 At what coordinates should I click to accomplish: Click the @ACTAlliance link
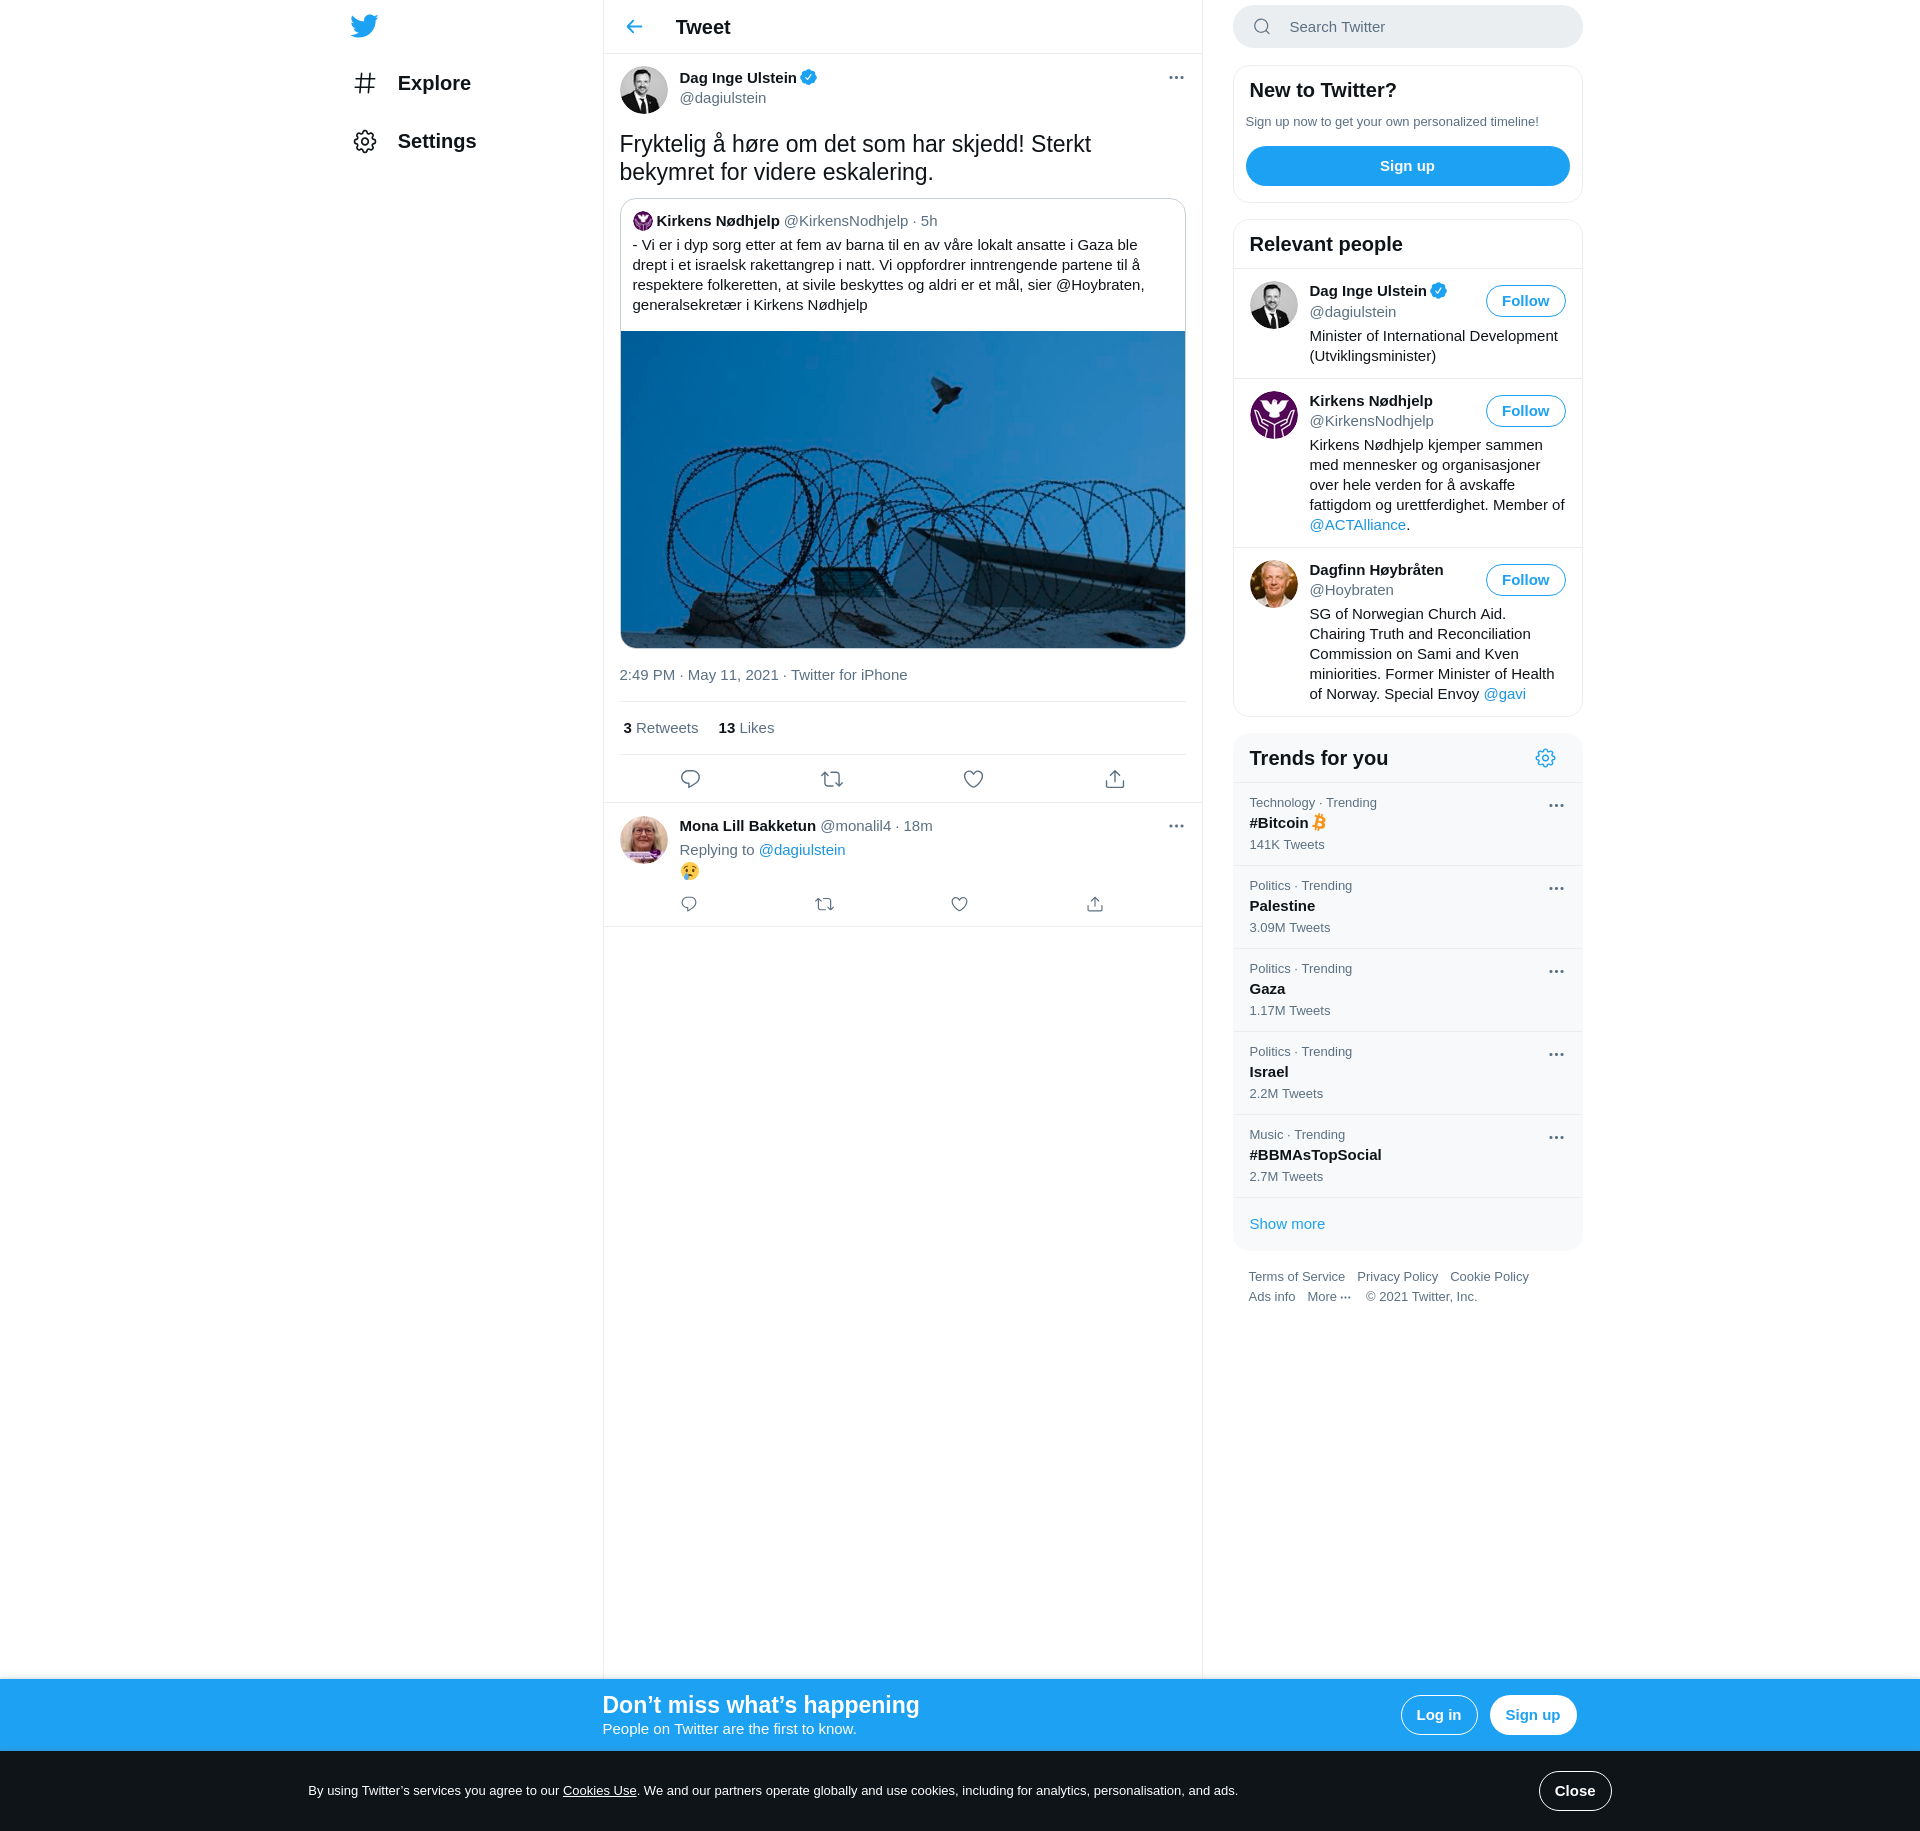[1357, 525]
